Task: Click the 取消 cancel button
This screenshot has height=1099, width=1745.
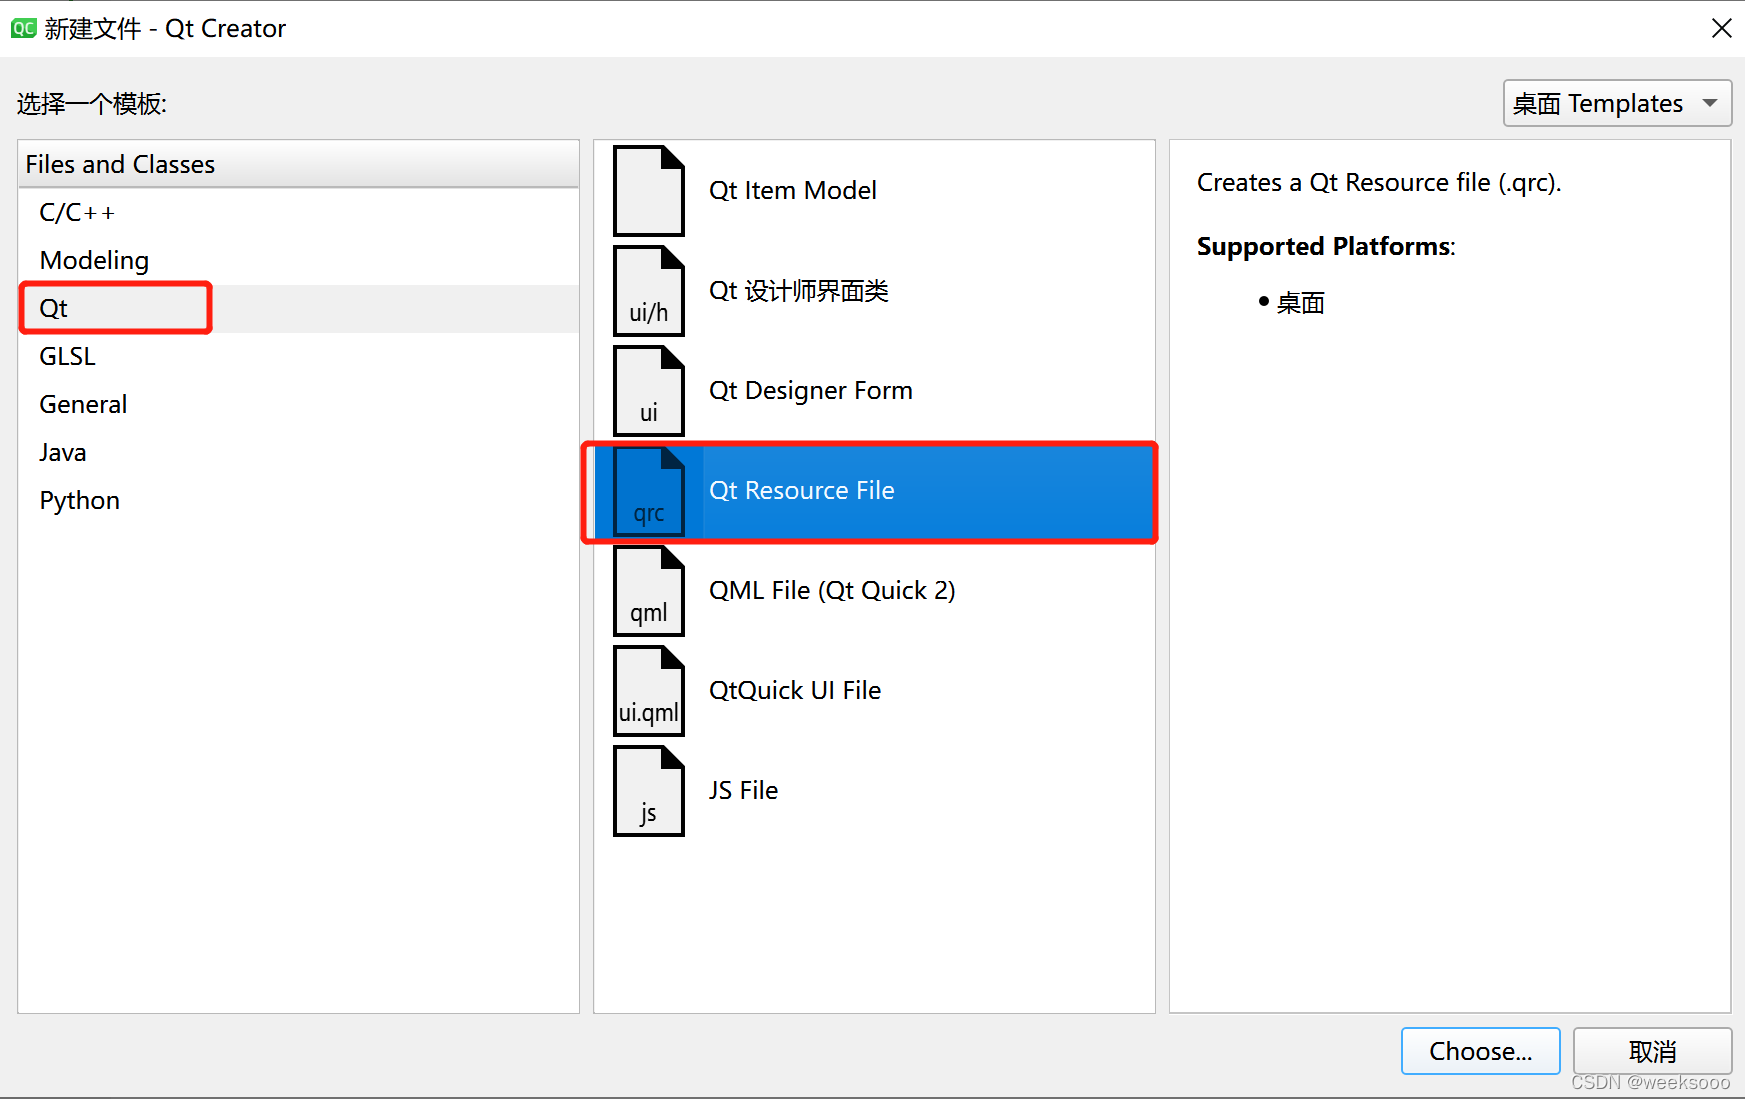Action: (x=1652, y=1051)
